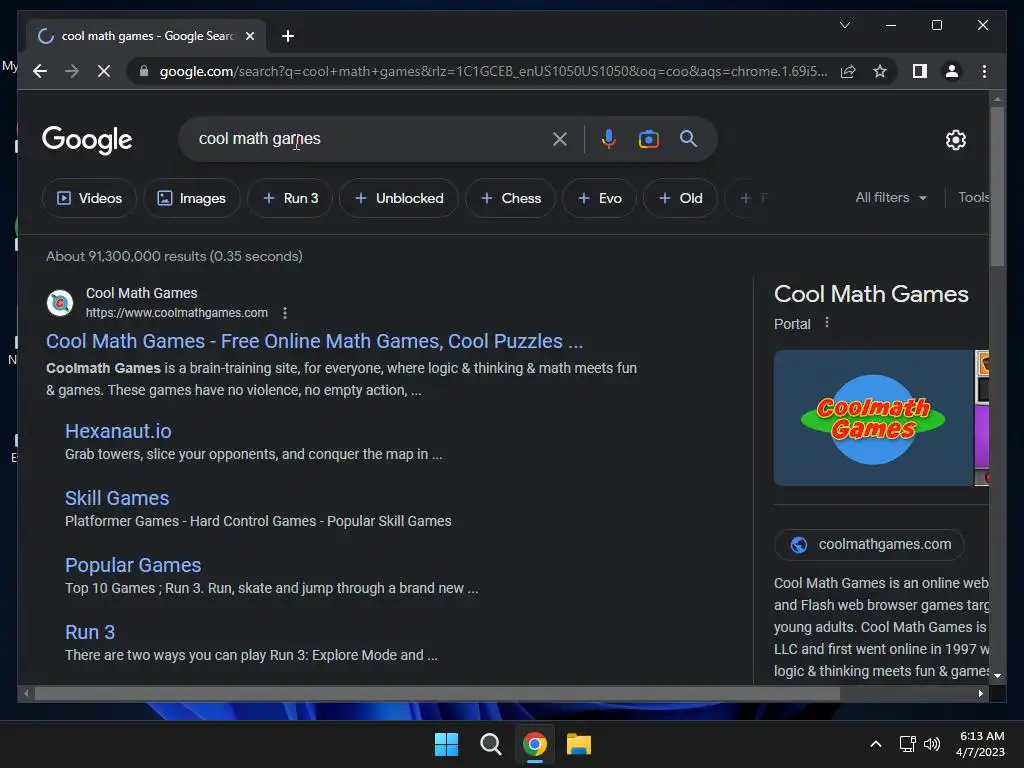Go back with the browser back arrow
1024x768 pixels.
40,71
